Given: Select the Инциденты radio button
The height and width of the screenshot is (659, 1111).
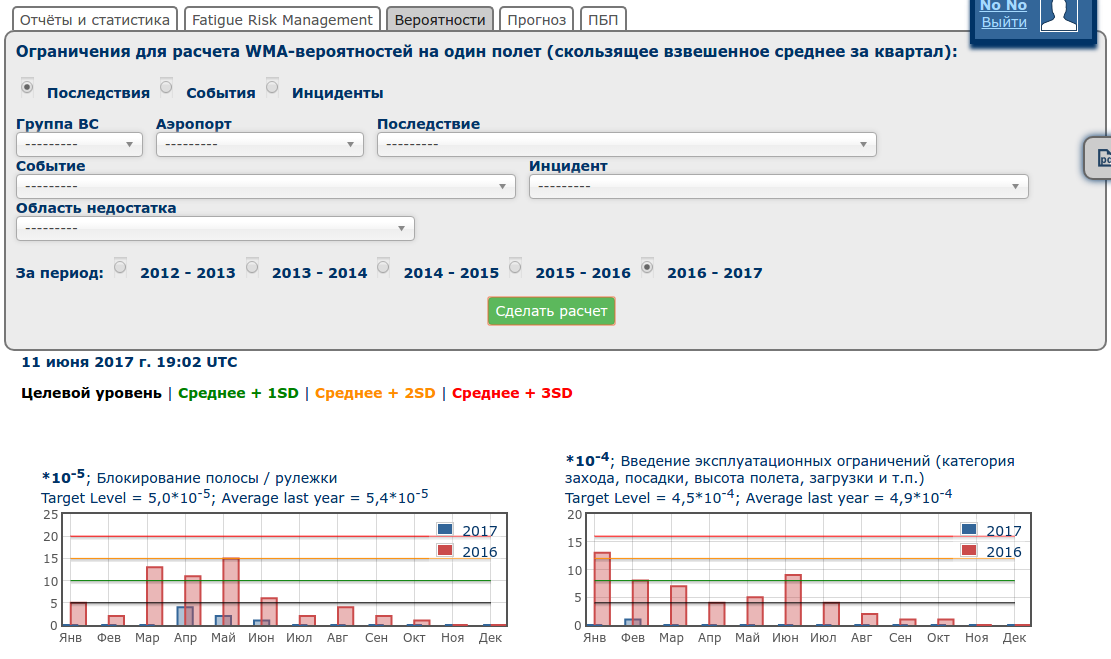Looking at the screenshot, I should tap(272, 88).
